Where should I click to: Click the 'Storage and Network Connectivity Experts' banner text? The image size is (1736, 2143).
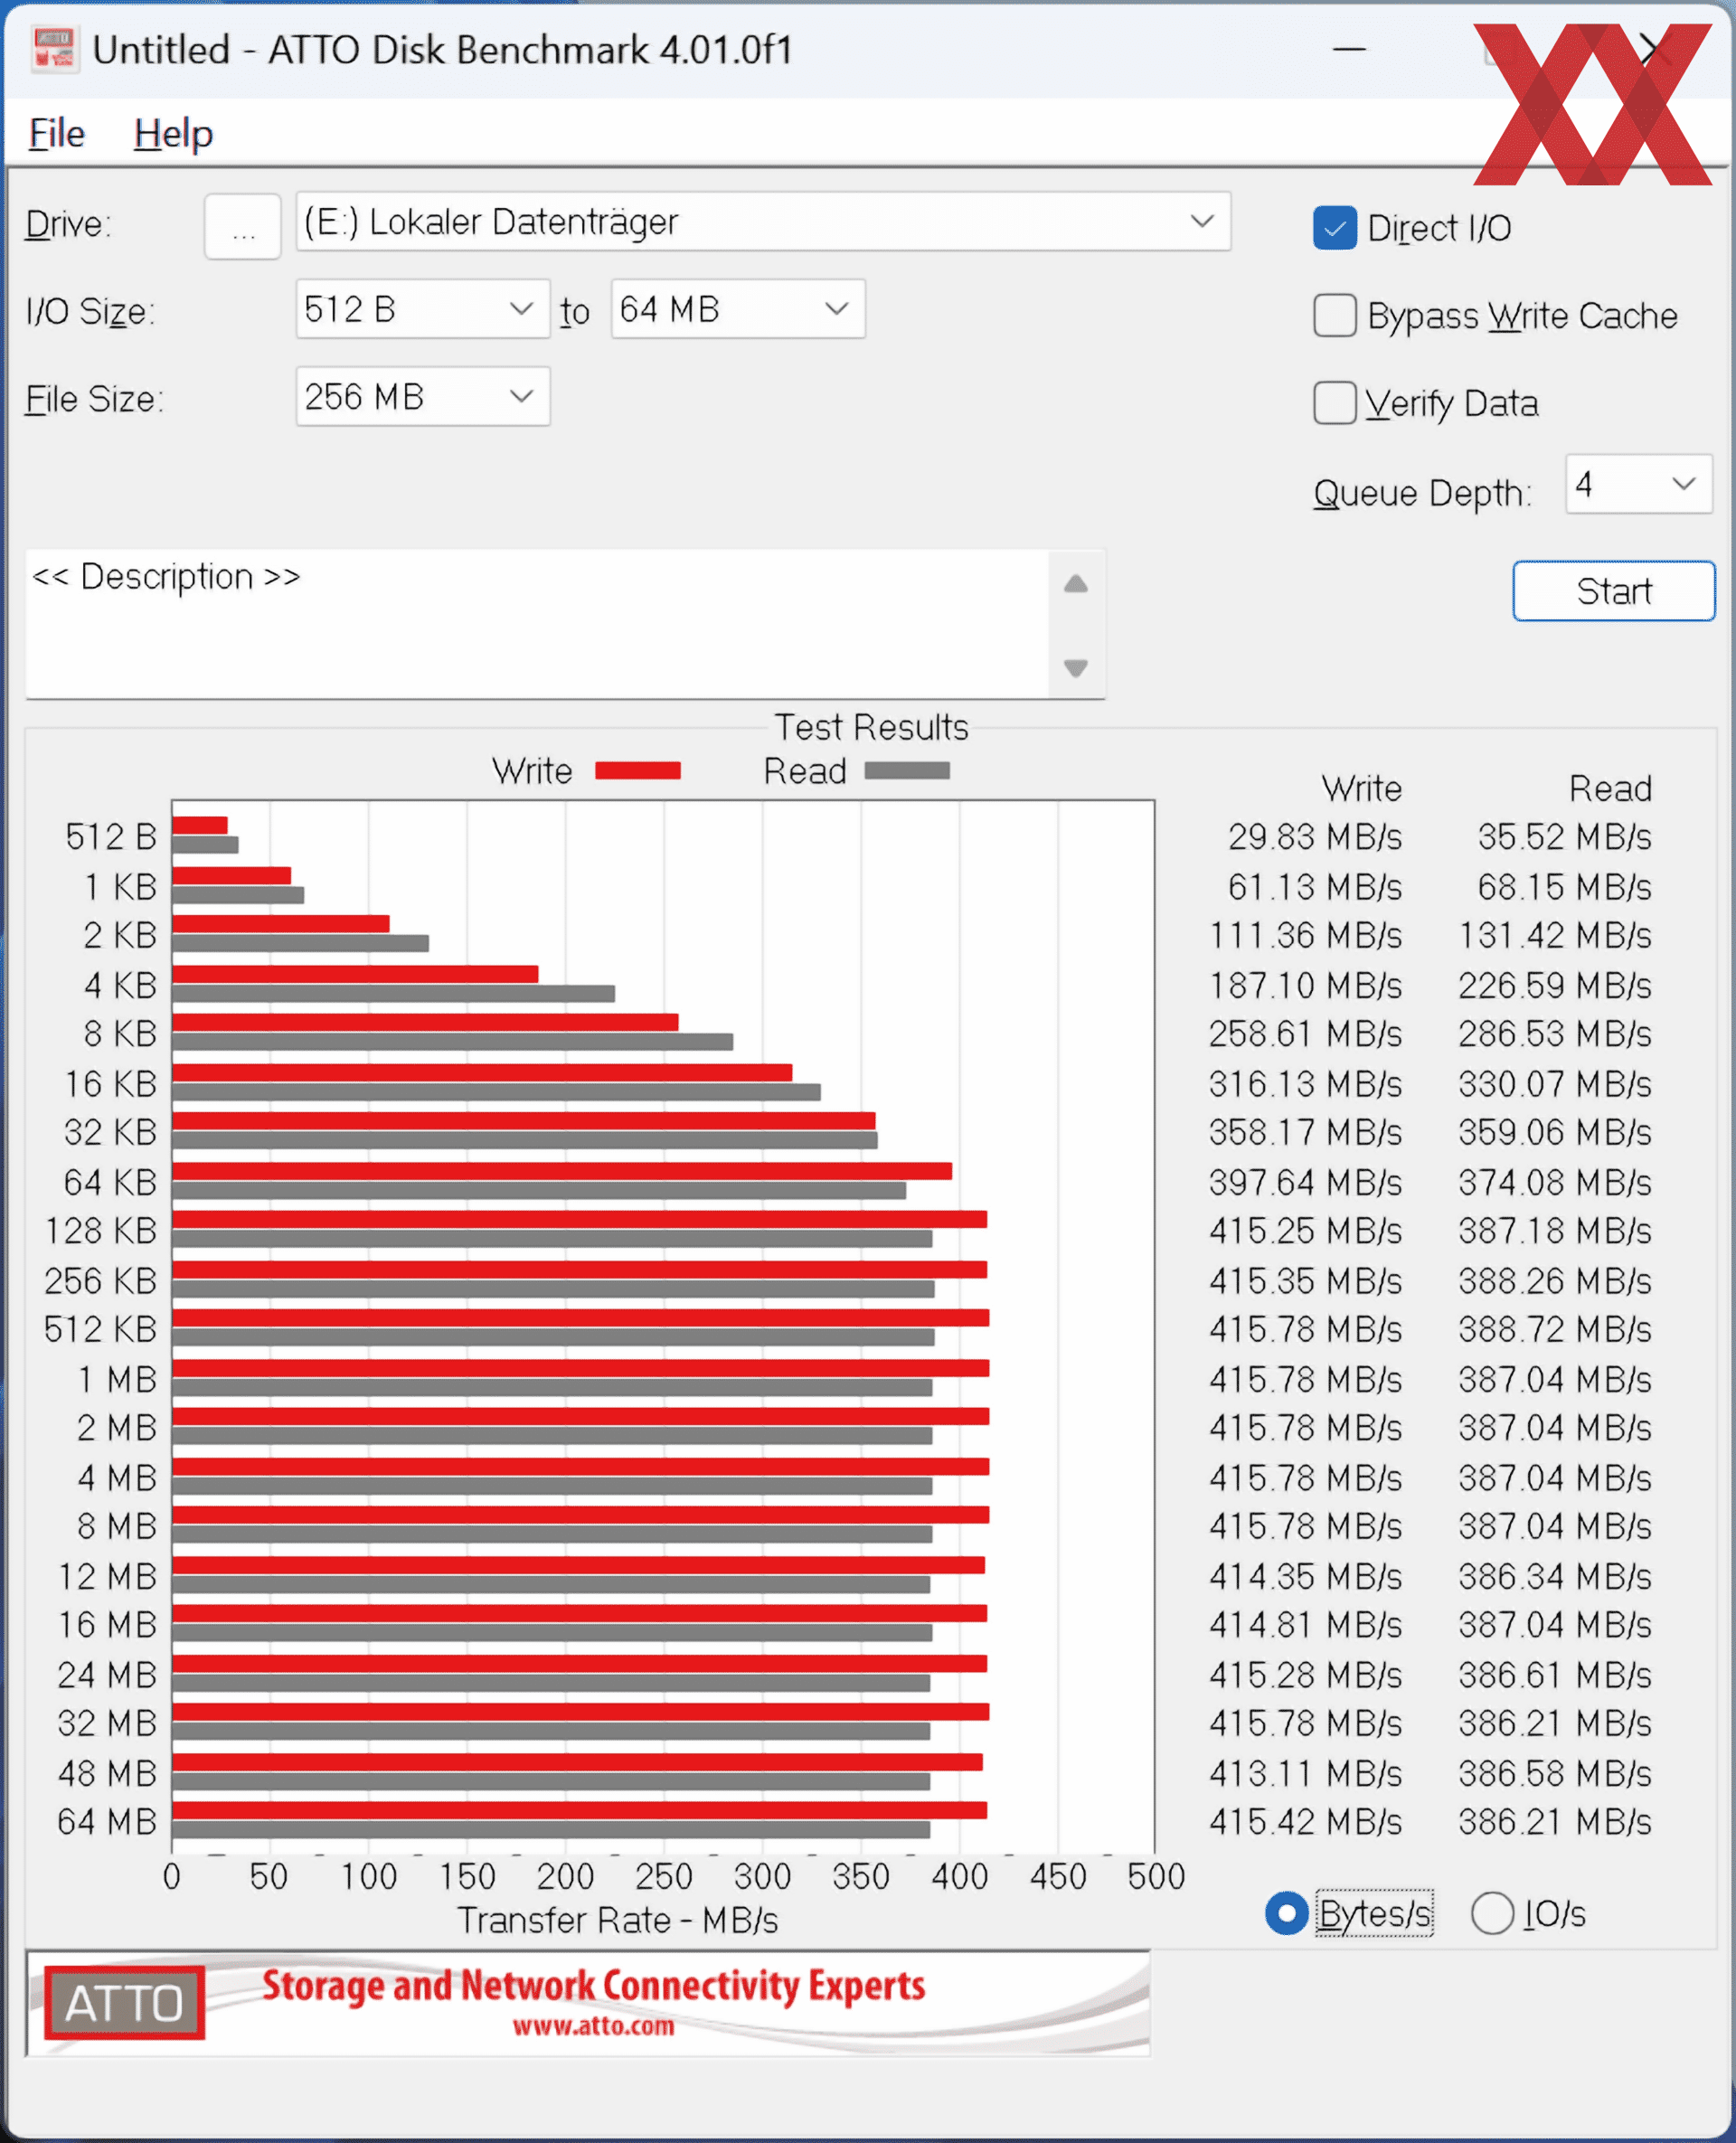click(x=593, y=1986)
